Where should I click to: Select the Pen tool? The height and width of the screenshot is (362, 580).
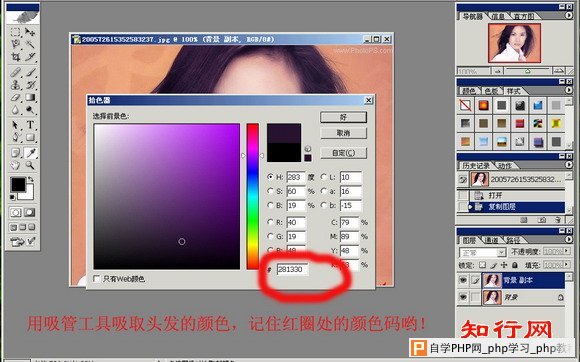coord(15,138)
